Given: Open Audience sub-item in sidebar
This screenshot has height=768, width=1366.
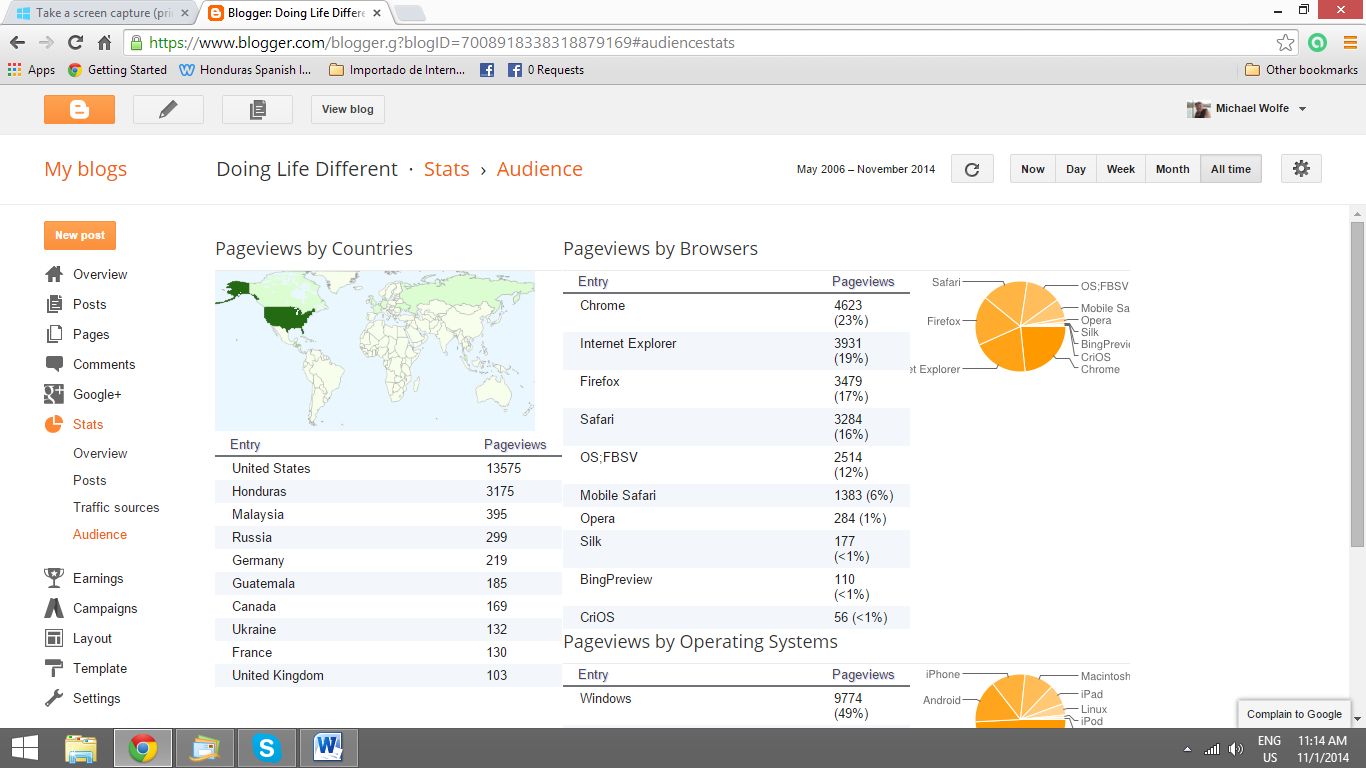Looking at the screenshot, I should click(100, 534).
